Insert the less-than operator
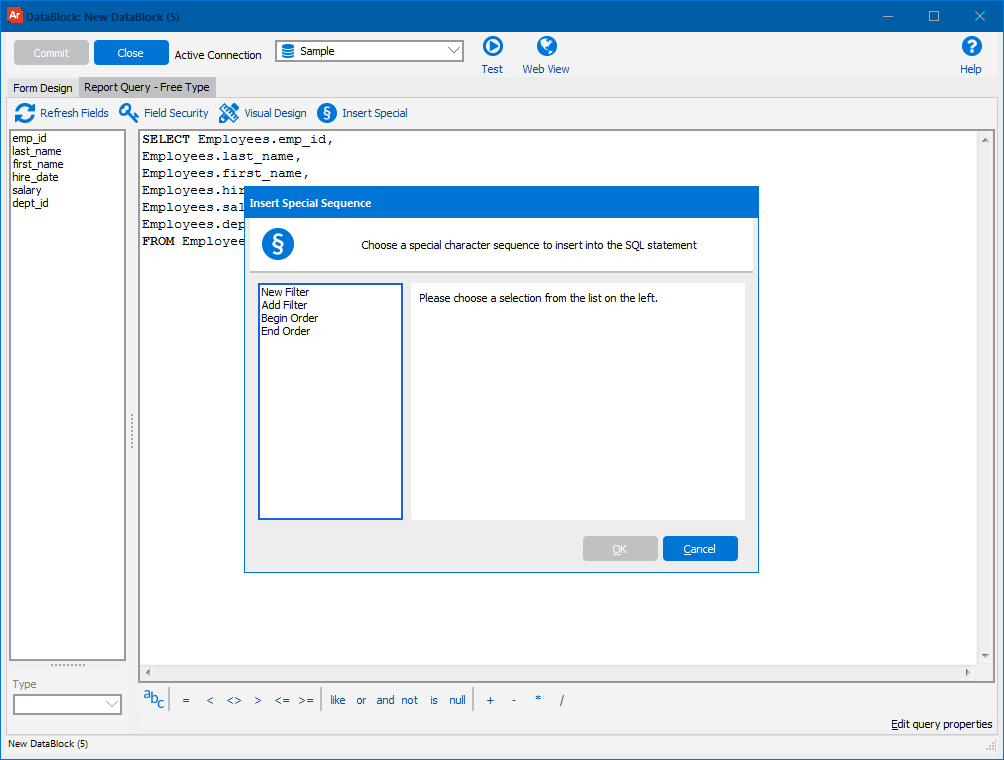 (x=209, y=700)
